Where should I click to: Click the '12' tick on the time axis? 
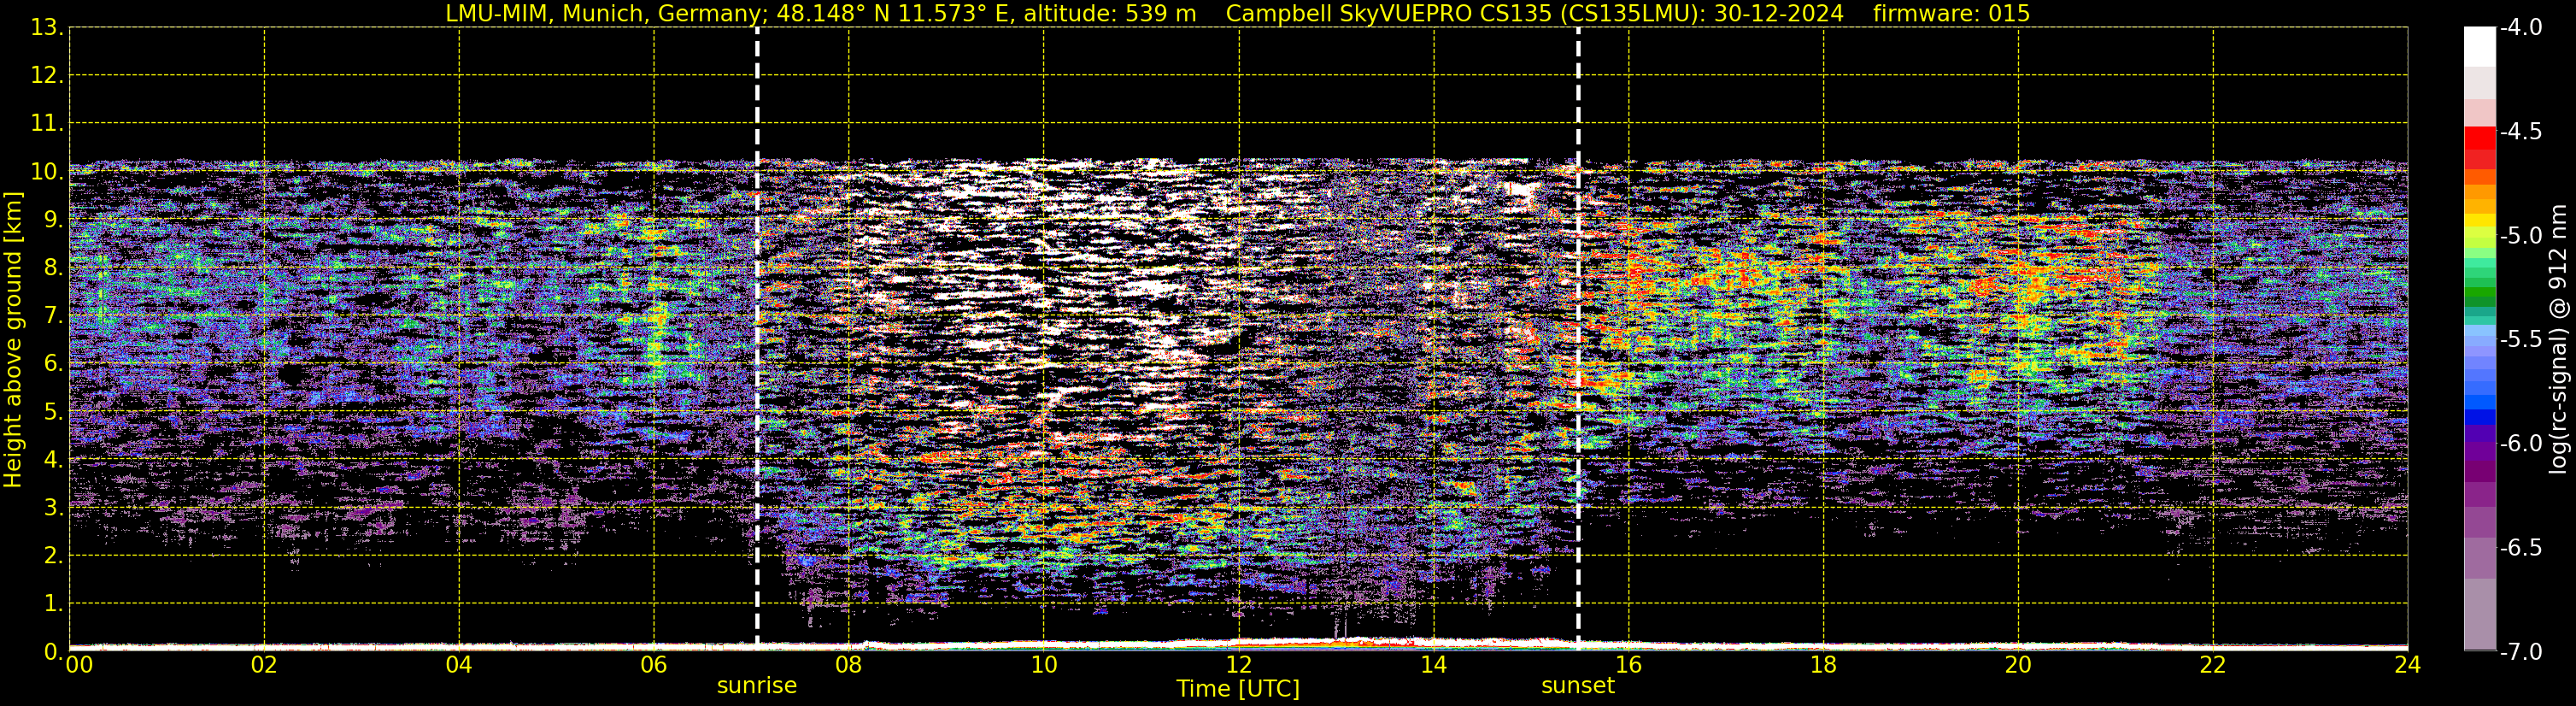pos(1239,665)
